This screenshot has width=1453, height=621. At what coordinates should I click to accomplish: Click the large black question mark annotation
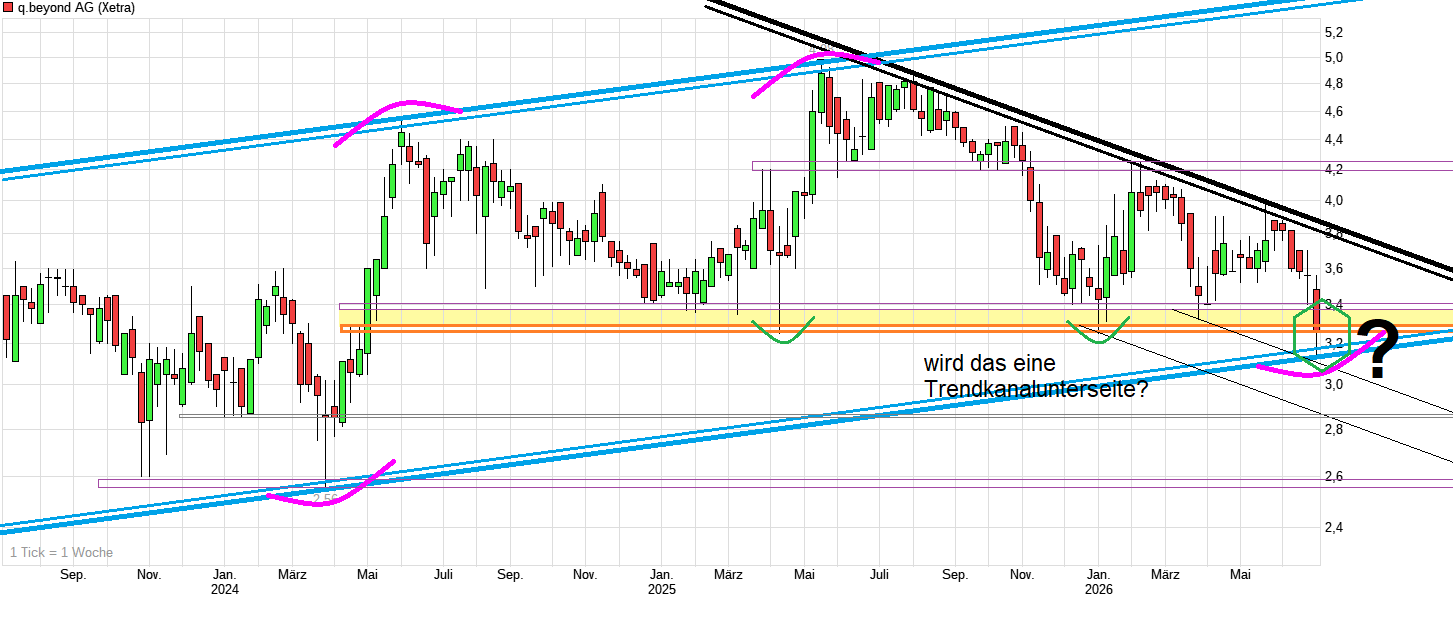coord(1378,348)
